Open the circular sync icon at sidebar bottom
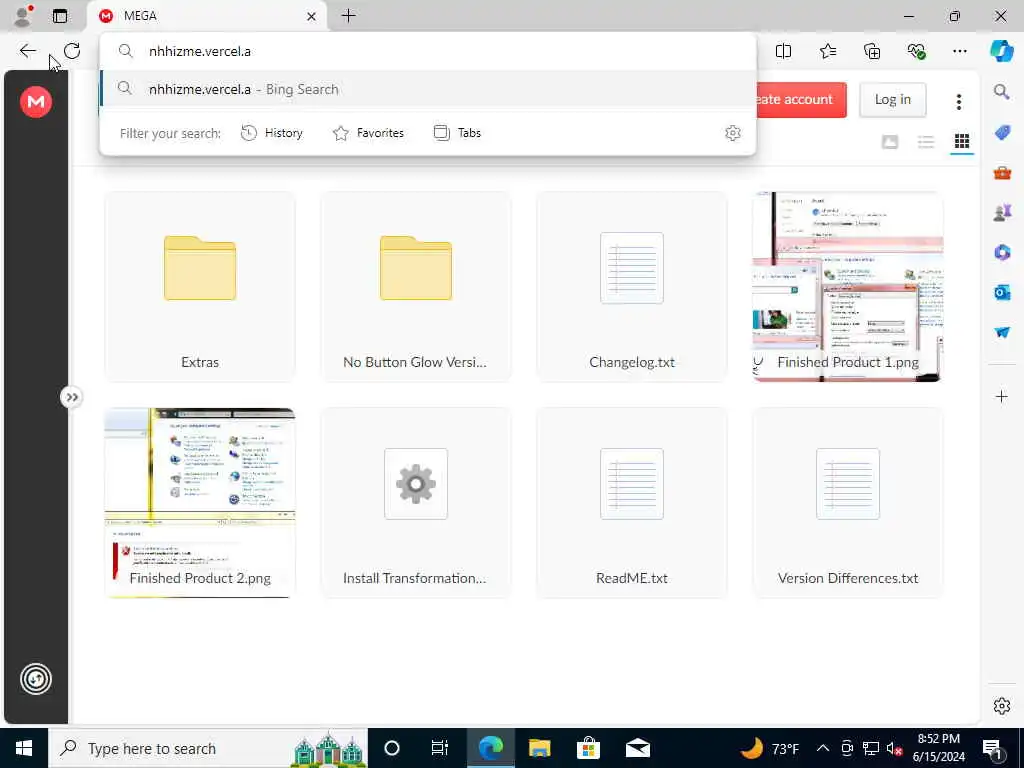 click(36, 679)
